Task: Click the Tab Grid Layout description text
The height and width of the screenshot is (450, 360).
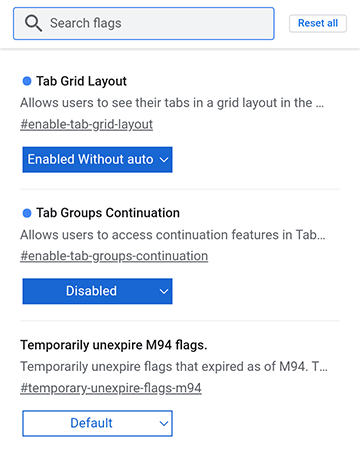Action: [172, 103]
